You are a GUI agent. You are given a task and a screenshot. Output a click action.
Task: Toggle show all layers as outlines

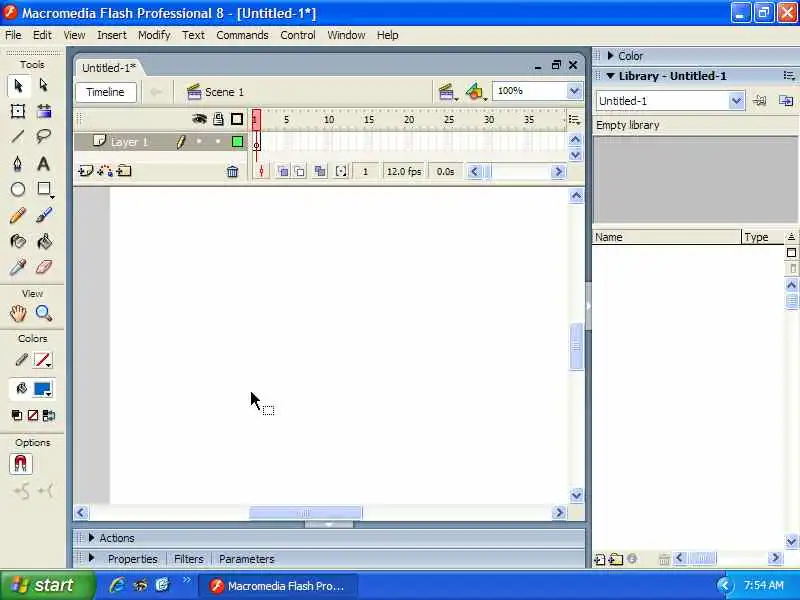point(237,119)
